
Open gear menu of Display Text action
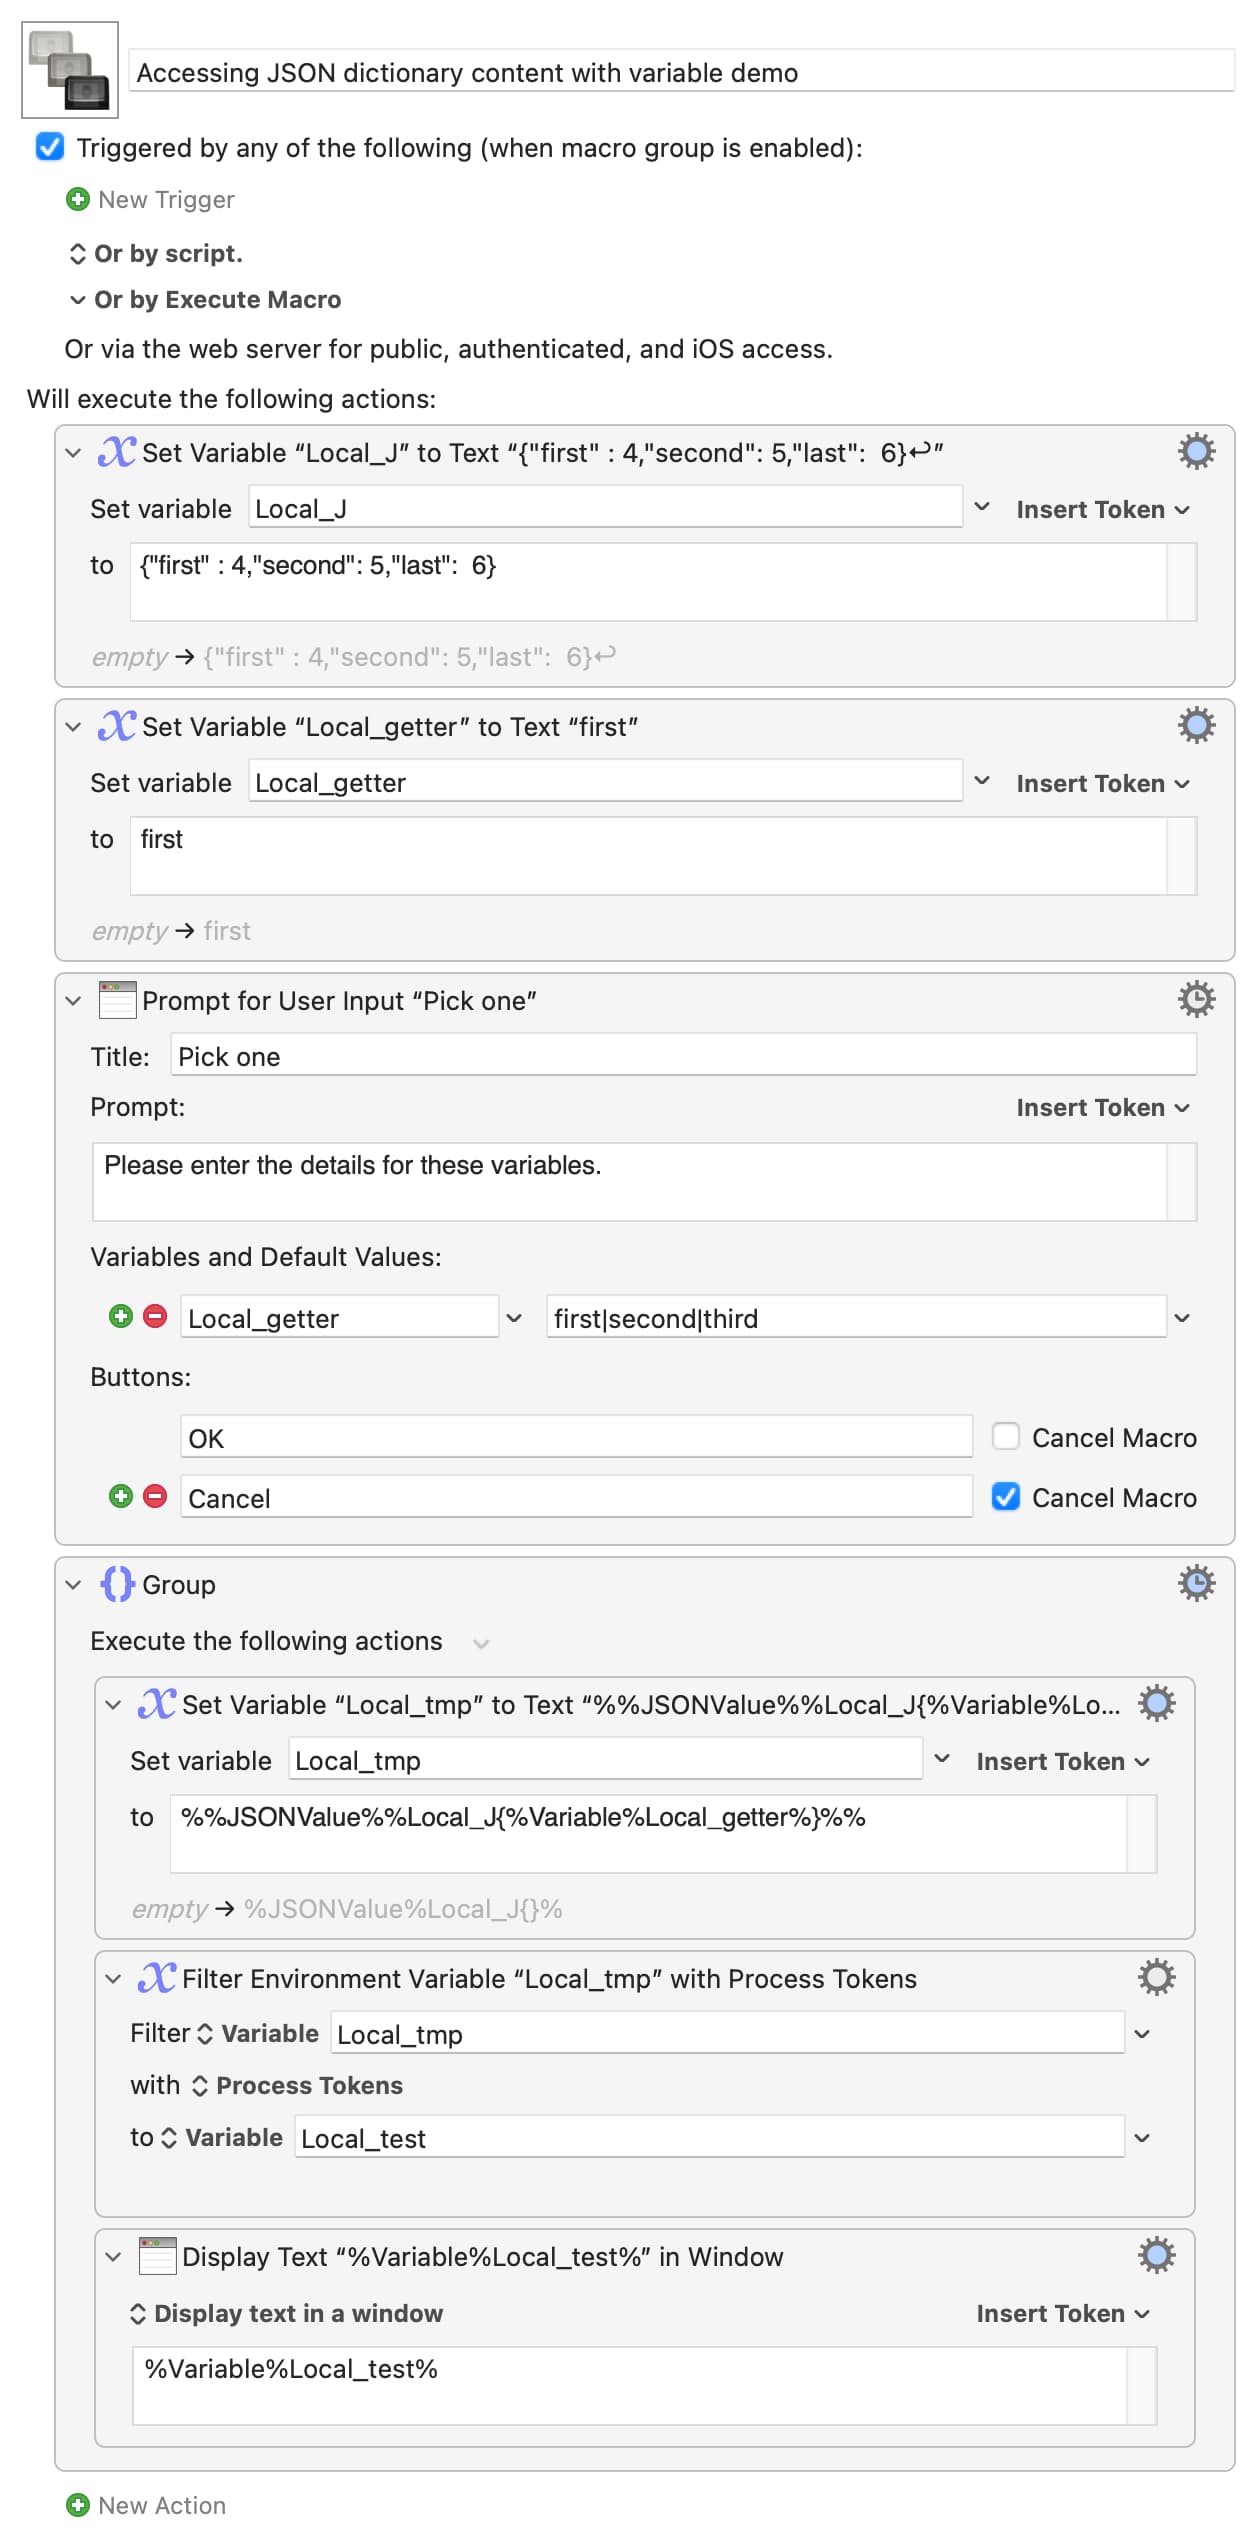point(1156,2255)
